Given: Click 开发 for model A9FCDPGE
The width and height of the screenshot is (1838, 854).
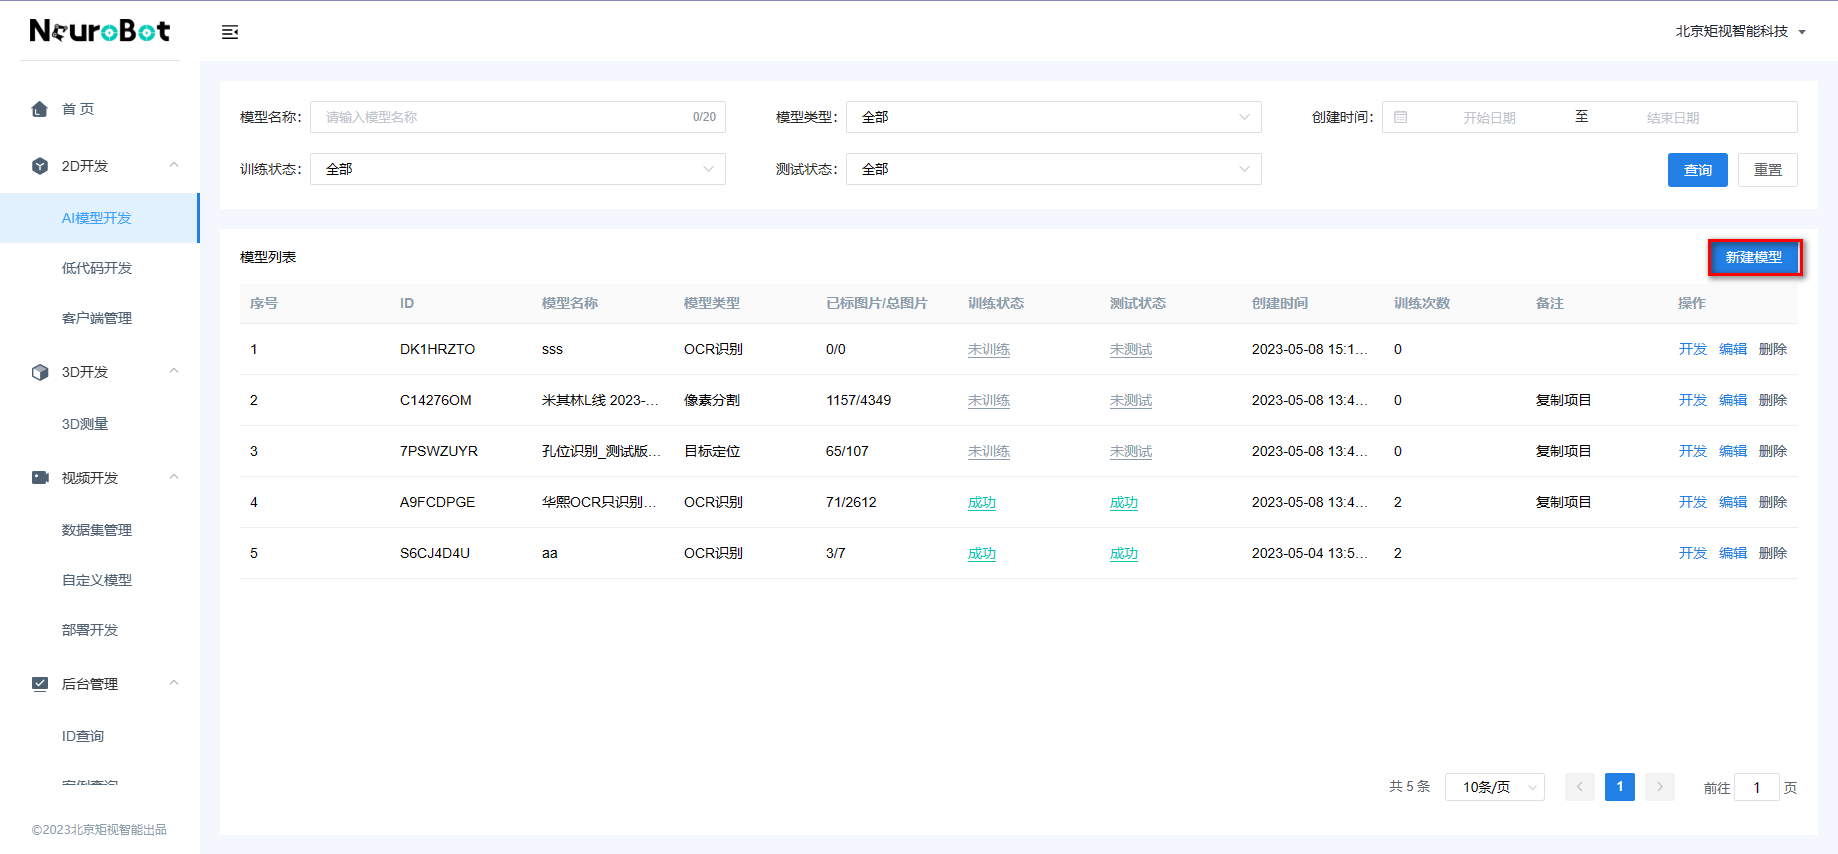Looking at the screenshot, I should [x=1693, y=502].
